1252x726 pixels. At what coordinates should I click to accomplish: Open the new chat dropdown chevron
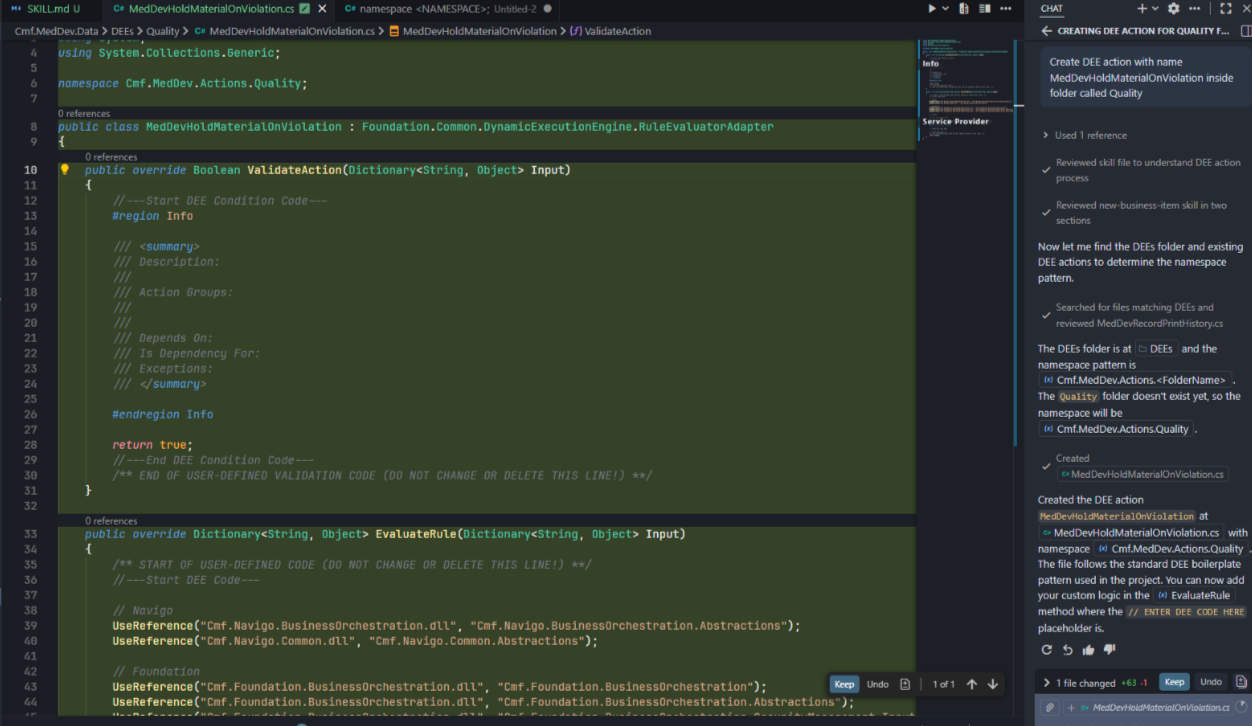pos(1155,8)
